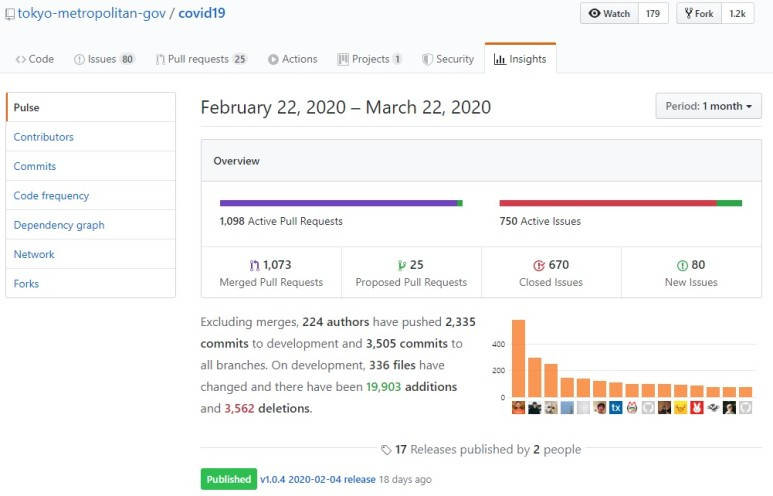Click the releases tag icon
The width and height of the screenshot is (773, 496).
(386, 450)
